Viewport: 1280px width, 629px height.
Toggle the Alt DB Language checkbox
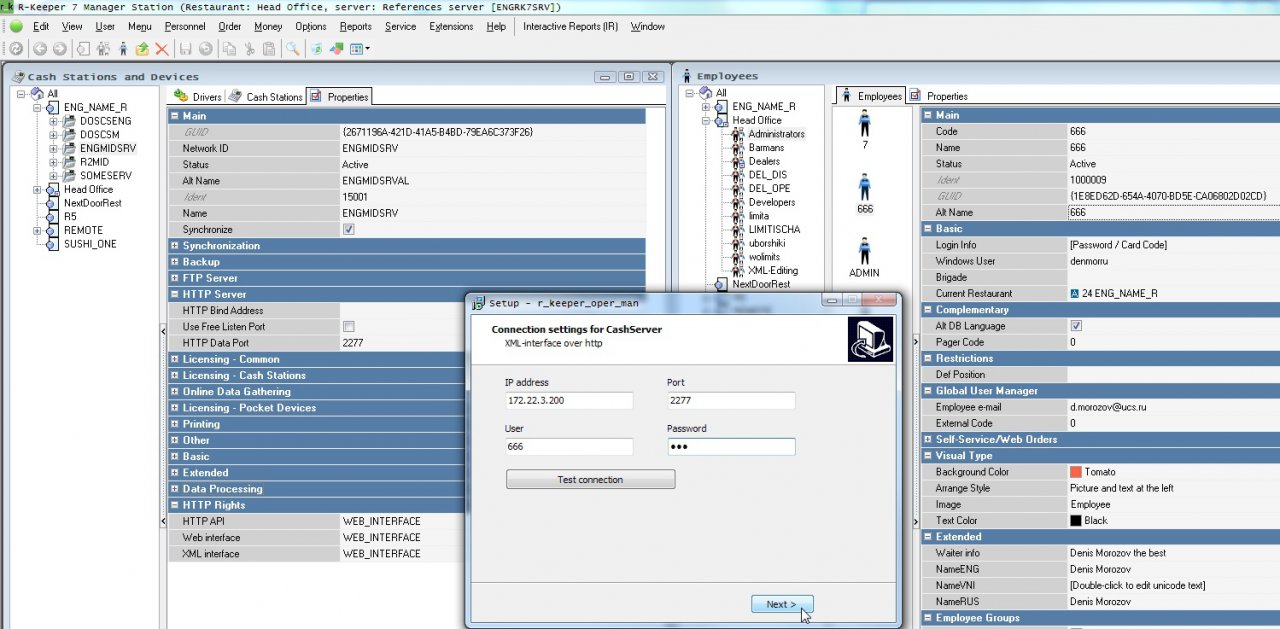(x=1076, y=326)
